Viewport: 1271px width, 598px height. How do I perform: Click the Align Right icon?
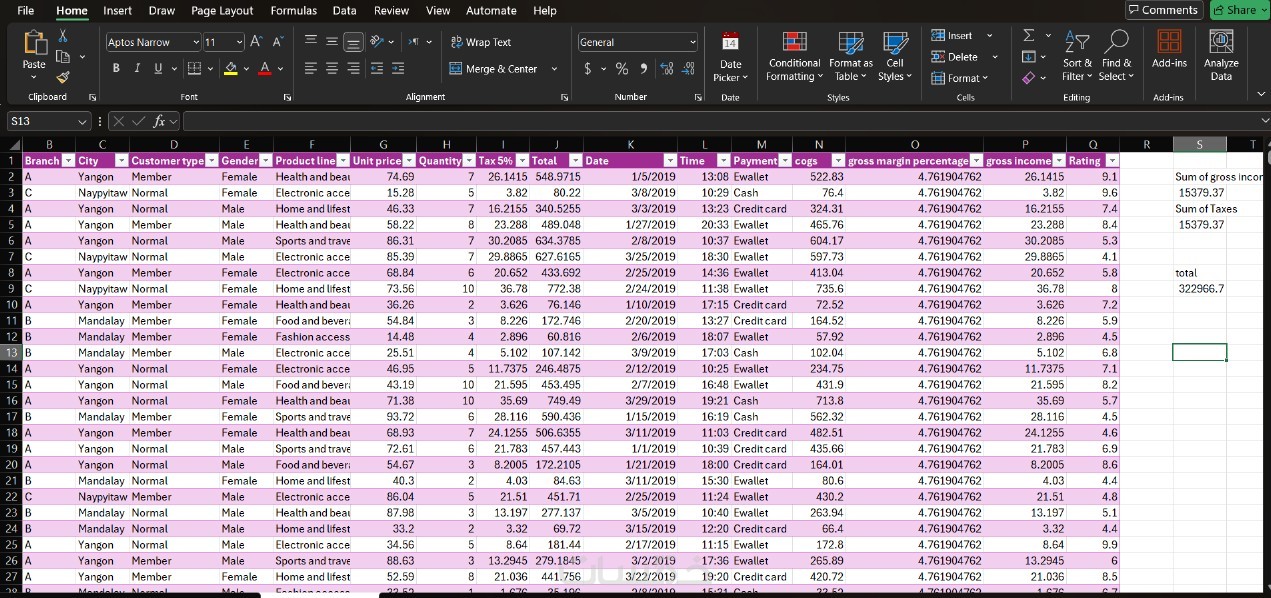(x=353, y=68)
